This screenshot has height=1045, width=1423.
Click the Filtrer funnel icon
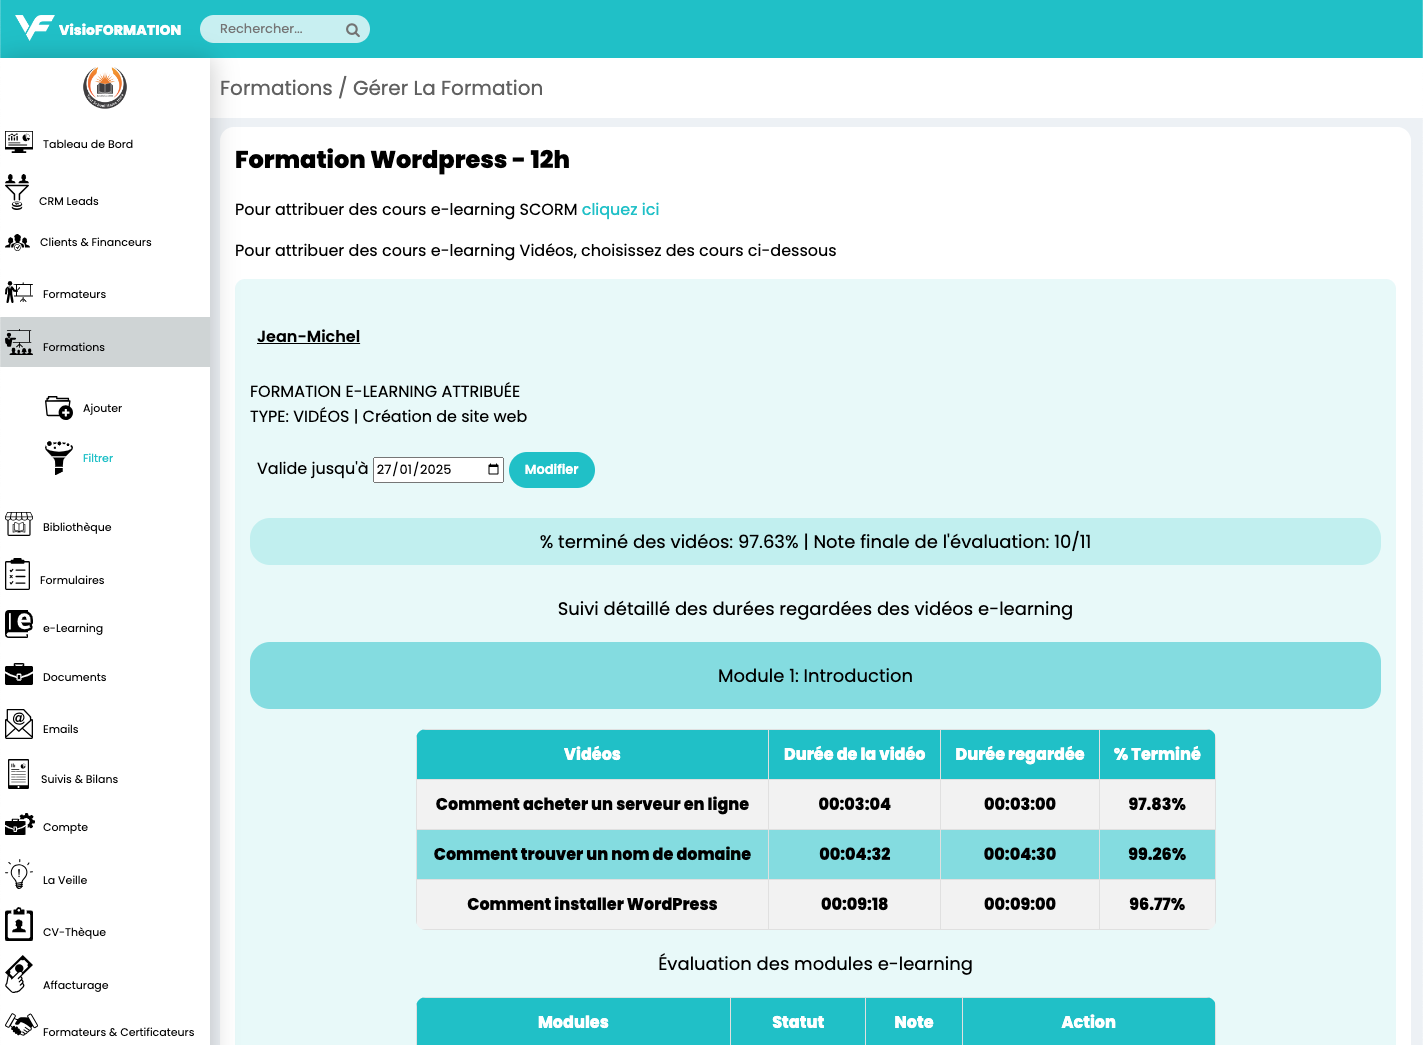[x=59, y=457]
